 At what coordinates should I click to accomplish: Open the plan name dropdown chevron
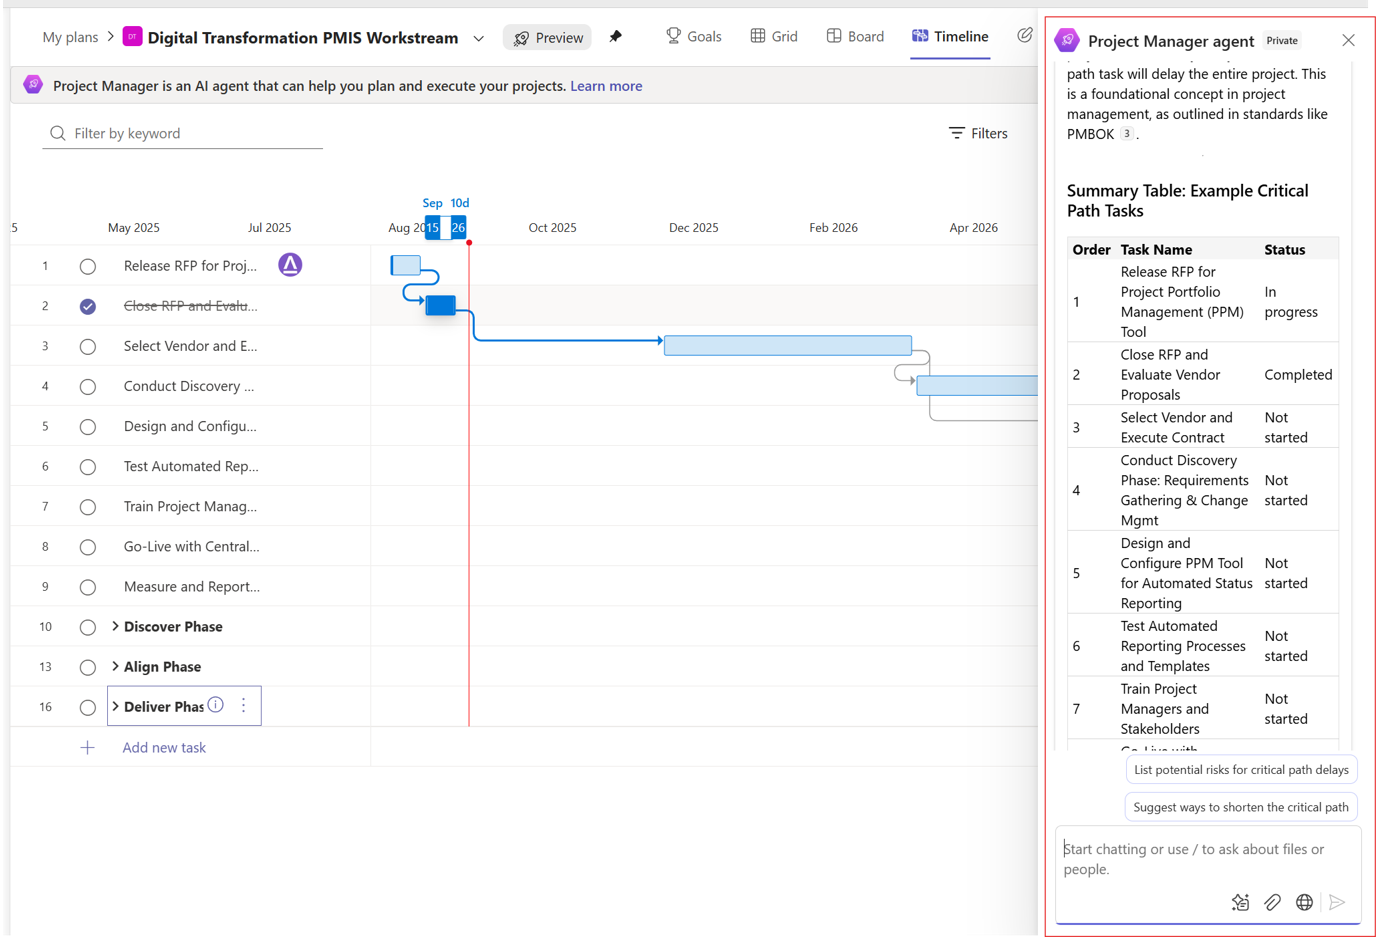479,39
